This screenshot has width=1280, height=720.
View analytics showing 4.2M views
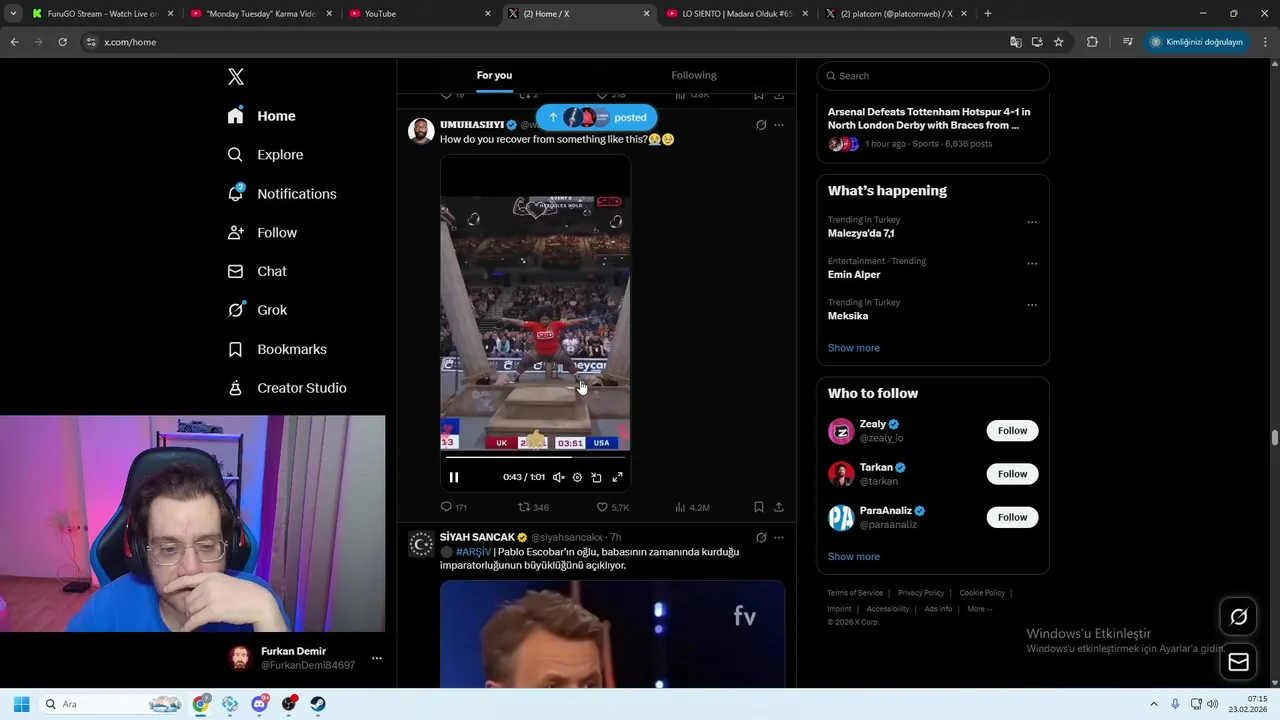tap(692, 507)
